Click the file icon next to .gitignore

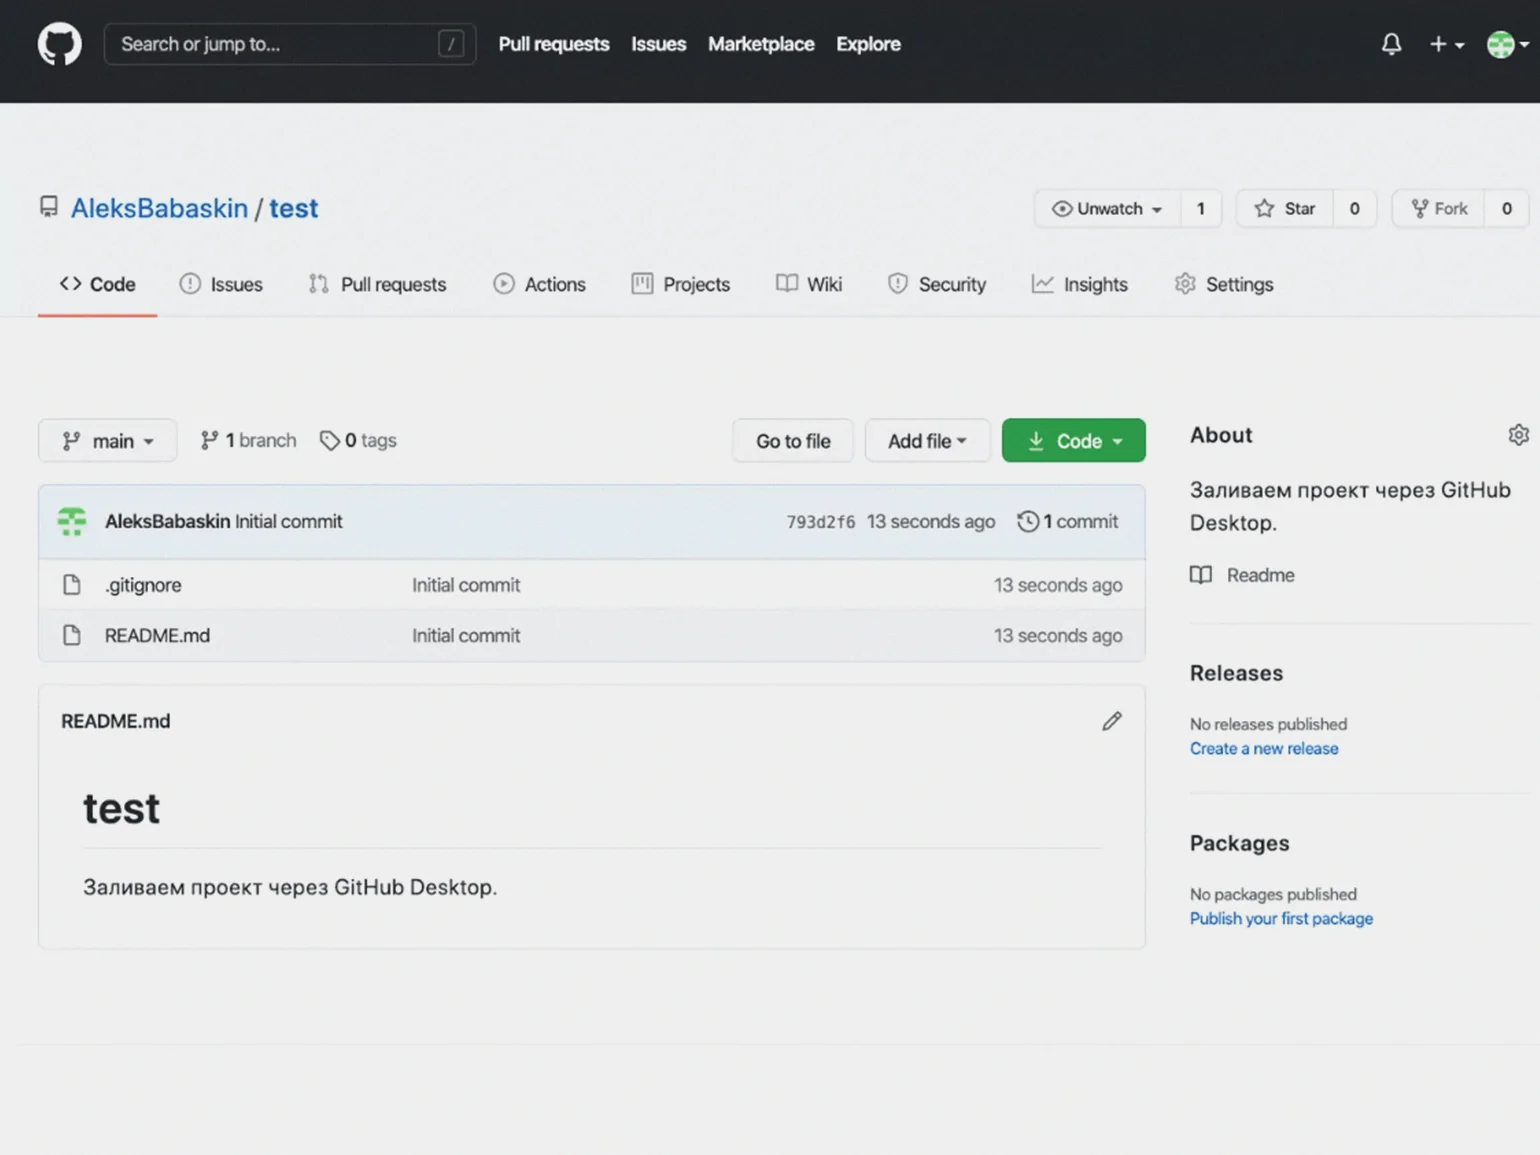point(72,585)
